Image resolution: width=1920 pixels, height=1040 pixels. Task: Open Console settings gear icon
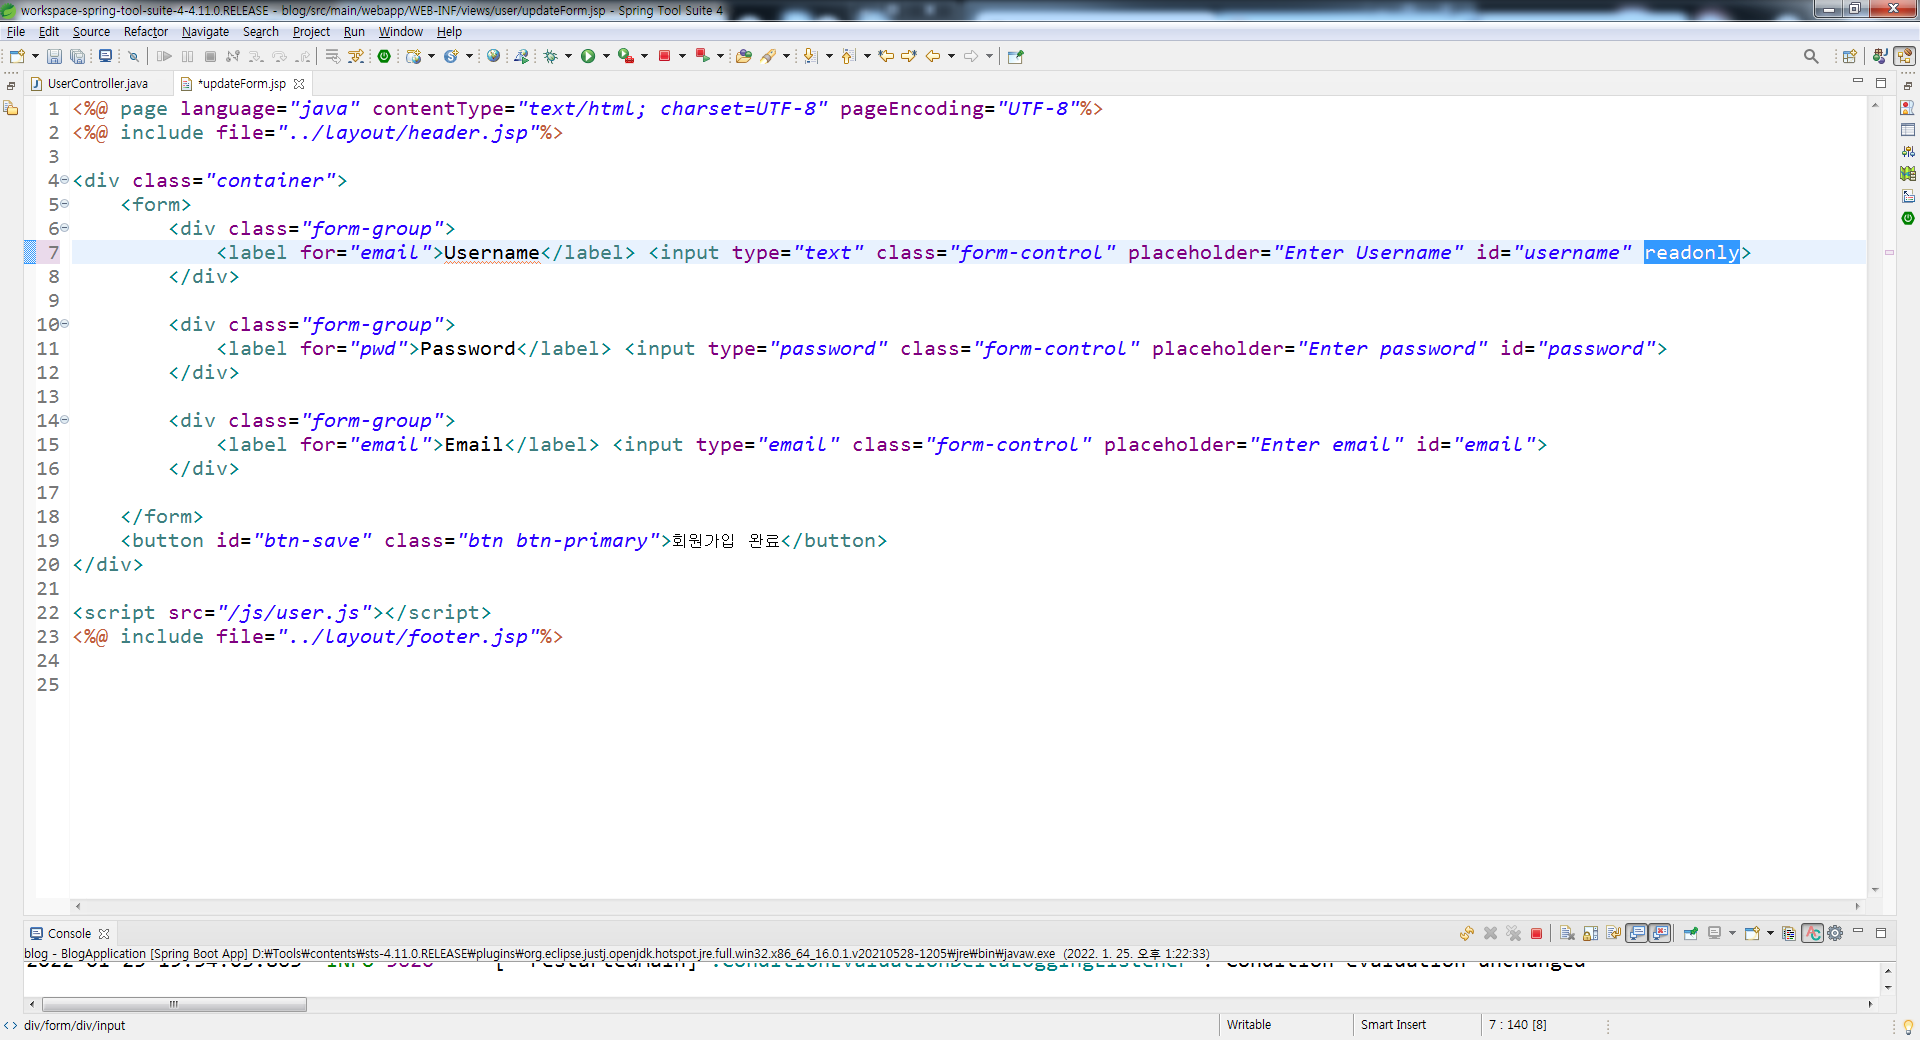pyautogui.click(x=1835, y=933)
